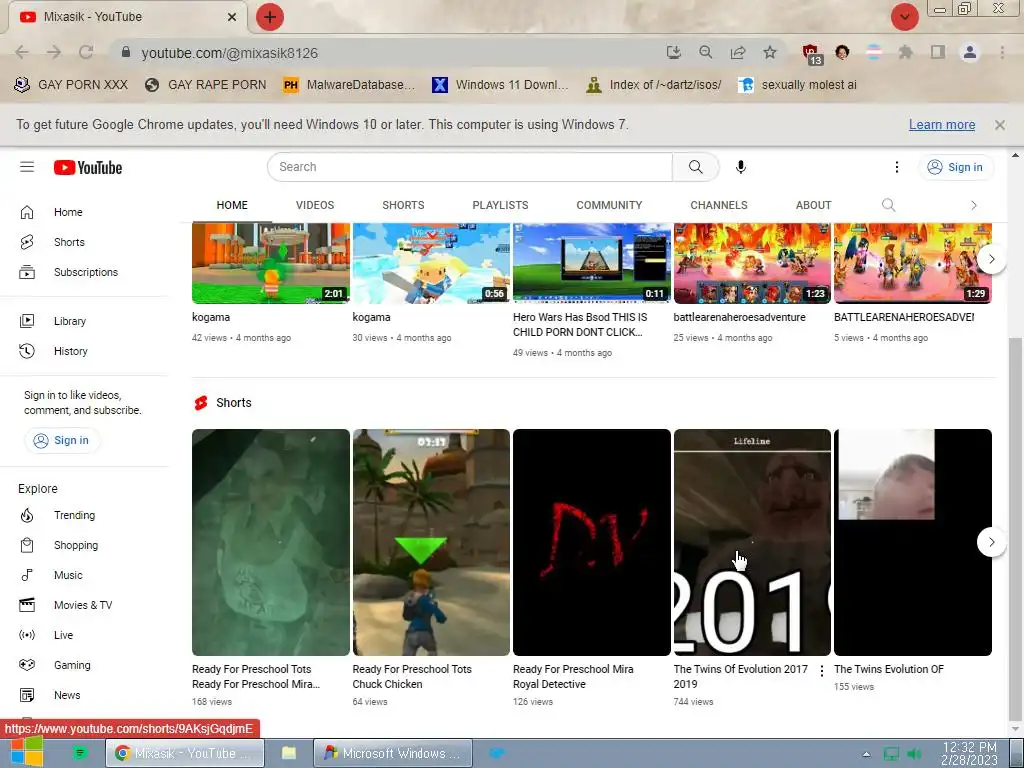Reload the page with the refresh icon

click(x=86, y=53)
